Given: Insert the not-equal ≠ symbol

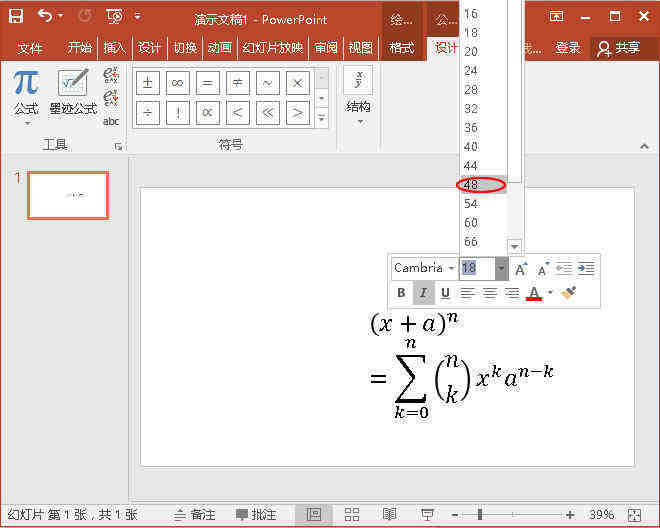Looking at the screenshot, I should coord(237,83).
